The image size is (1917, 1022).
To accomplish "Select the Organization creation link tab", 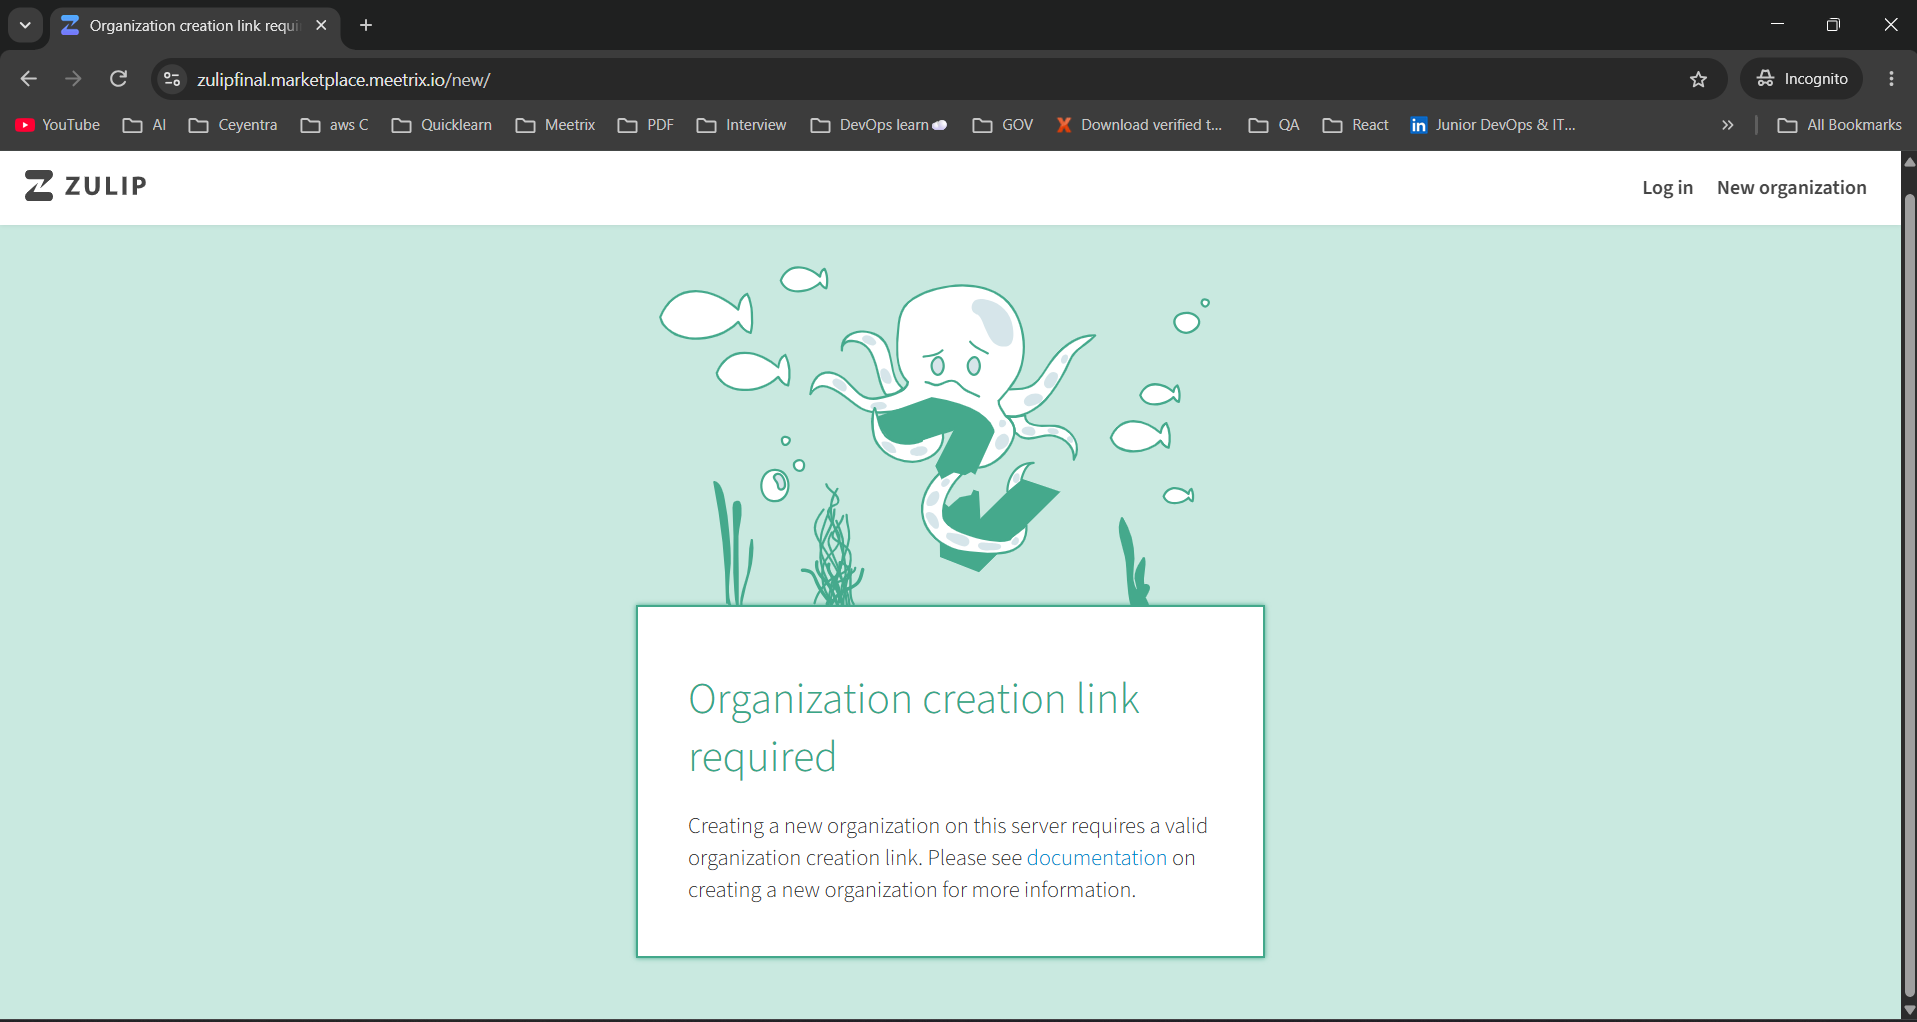I will pos(195,26).
